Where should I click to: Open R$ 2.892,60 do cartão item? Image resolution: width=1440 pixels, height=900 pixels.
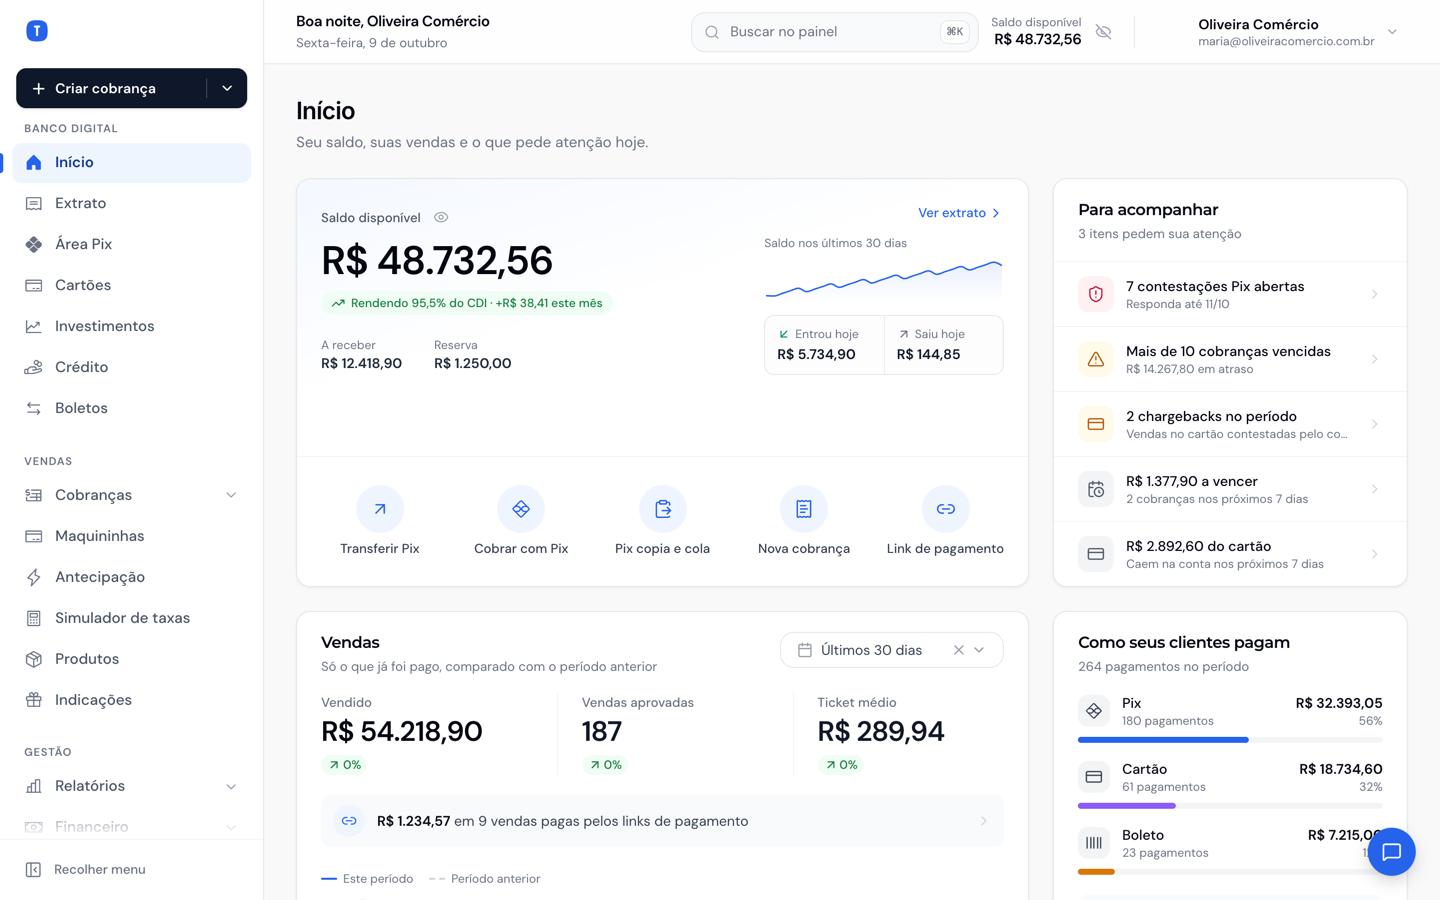[1230, 554]
